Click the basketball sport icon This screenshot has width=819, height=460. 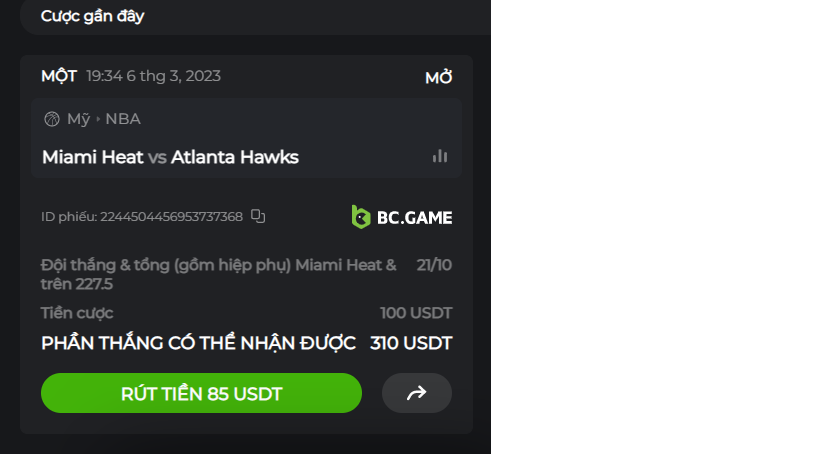(52, 119)
